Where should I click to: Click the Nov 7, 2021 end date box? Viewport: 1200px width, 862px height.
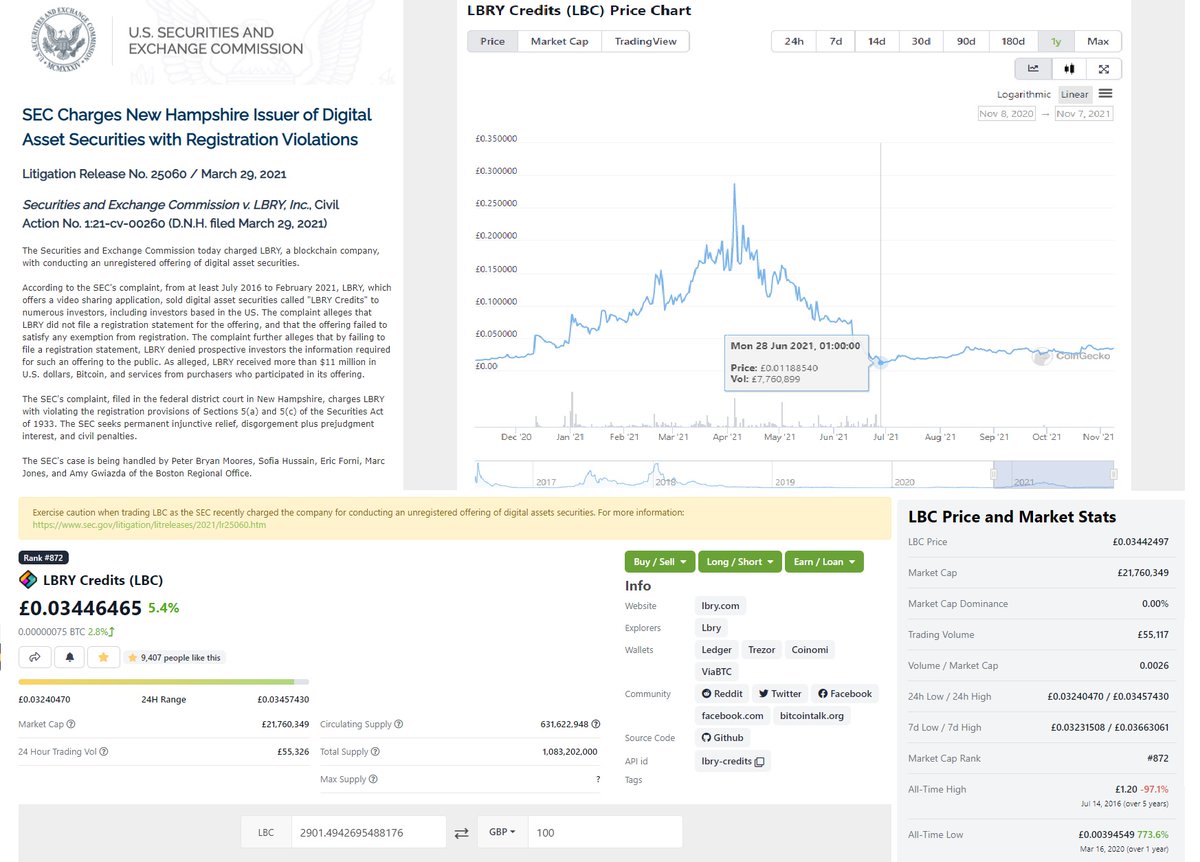point(1084,114)
